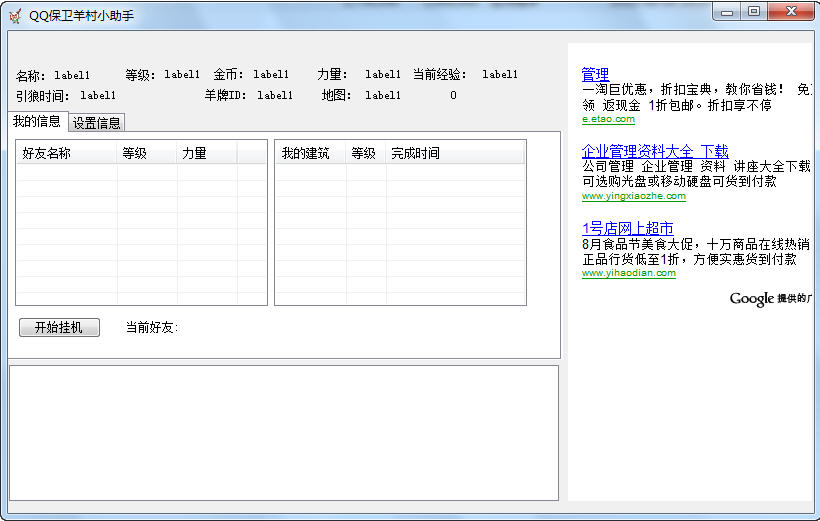
Task: Click the 金币 label1 value
Action: 271,74
